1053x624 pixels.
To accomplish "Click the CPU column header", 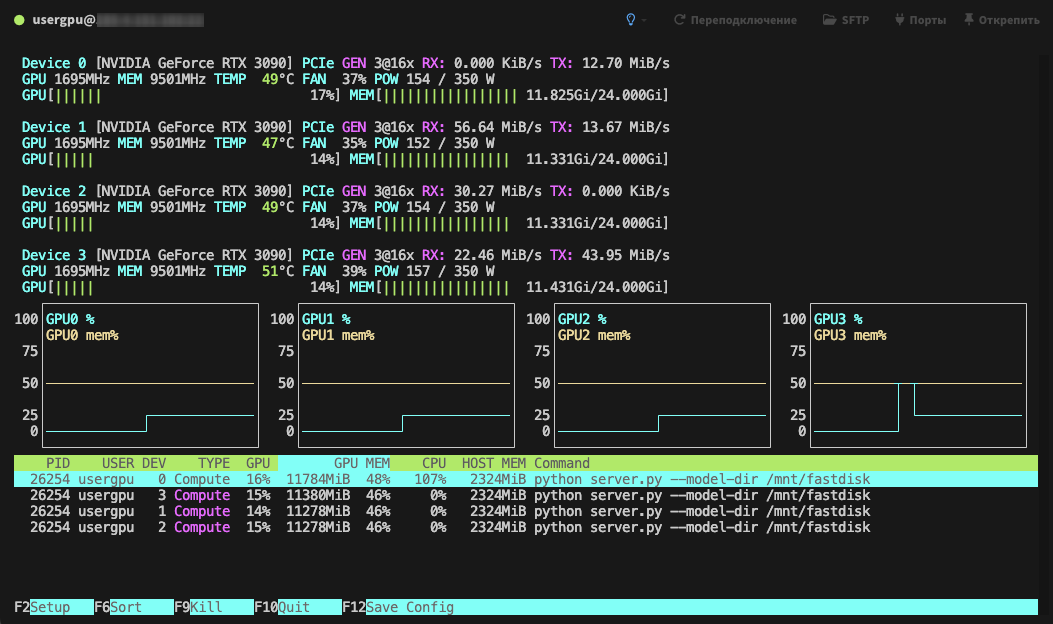I will coord(434,463).
